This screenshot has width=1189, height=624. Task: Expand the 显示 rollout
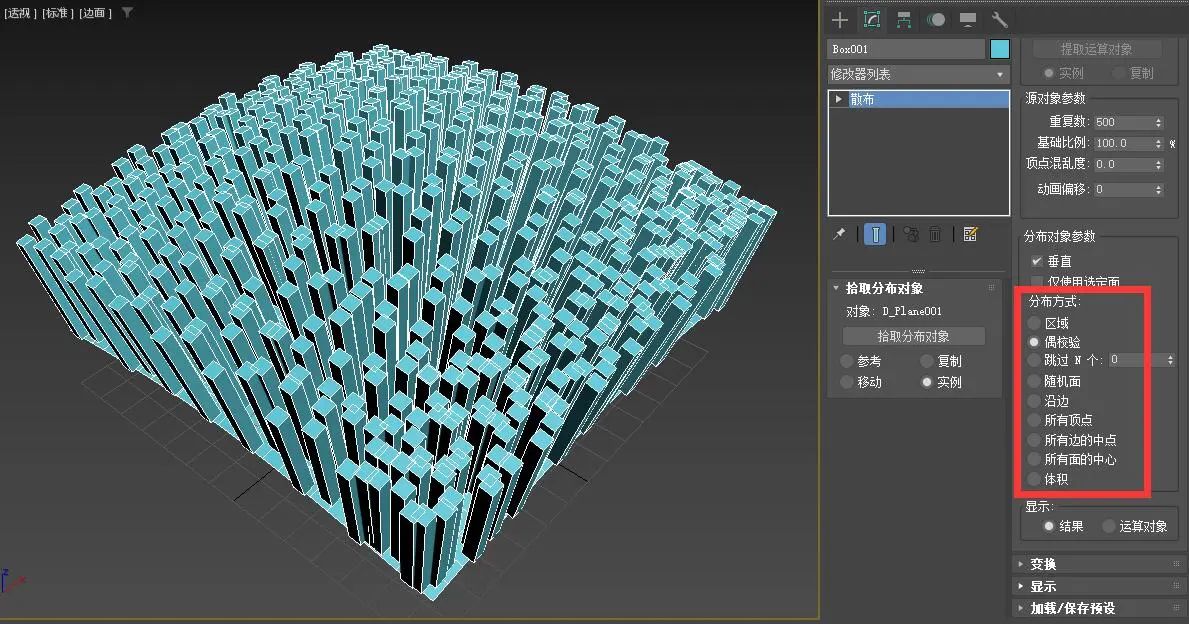click(1100, 586)
